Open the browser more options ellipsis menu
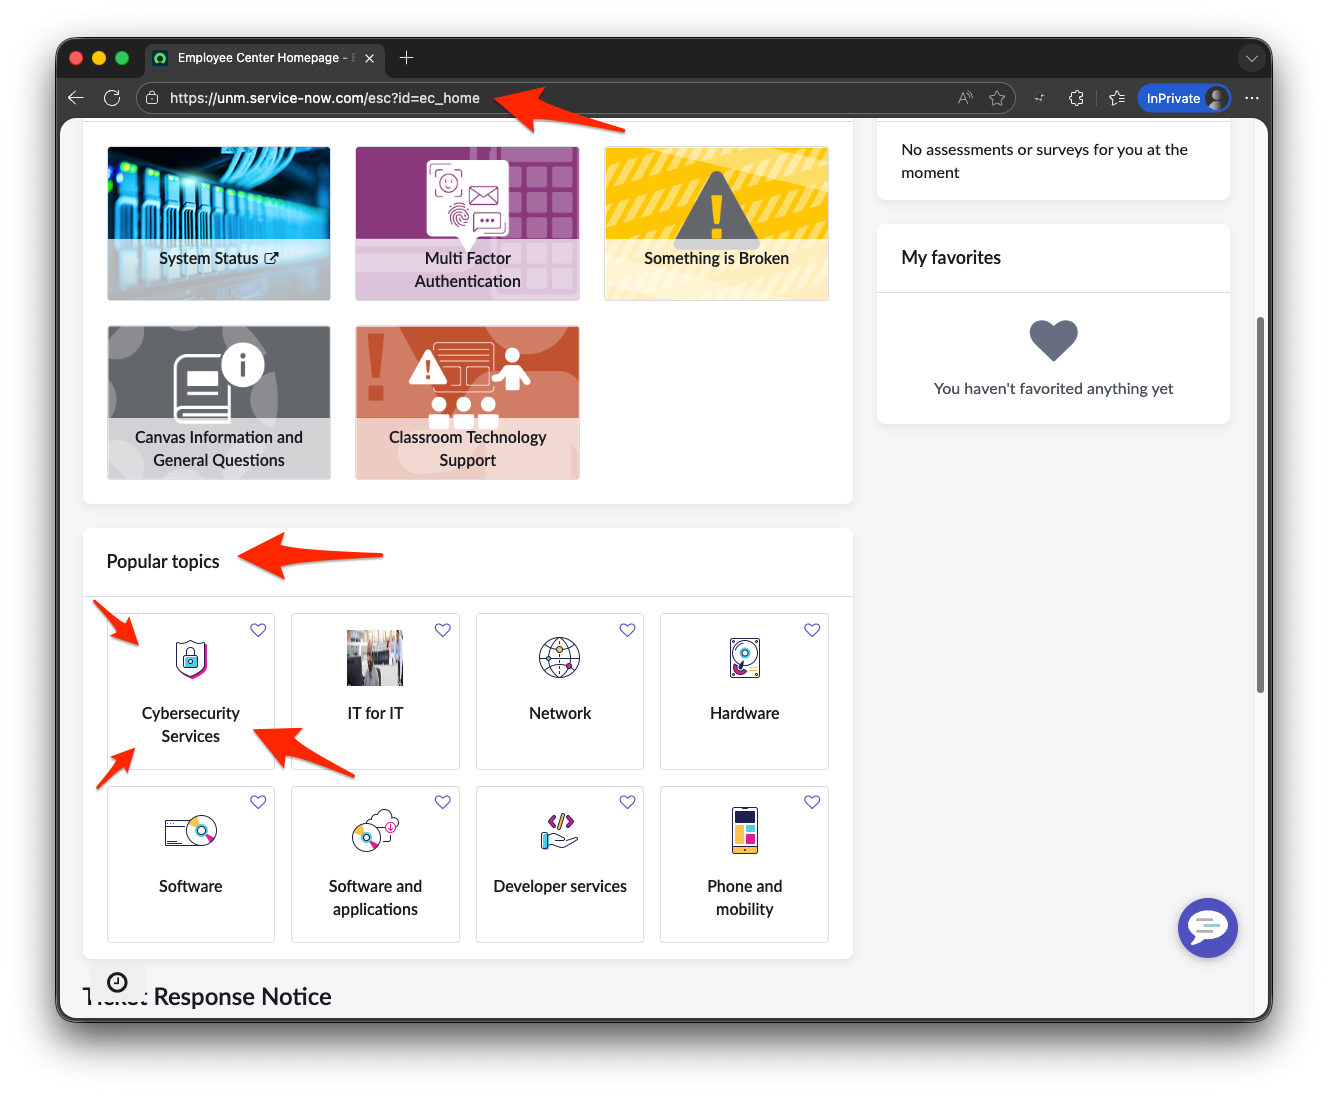 click(1252, 97)
